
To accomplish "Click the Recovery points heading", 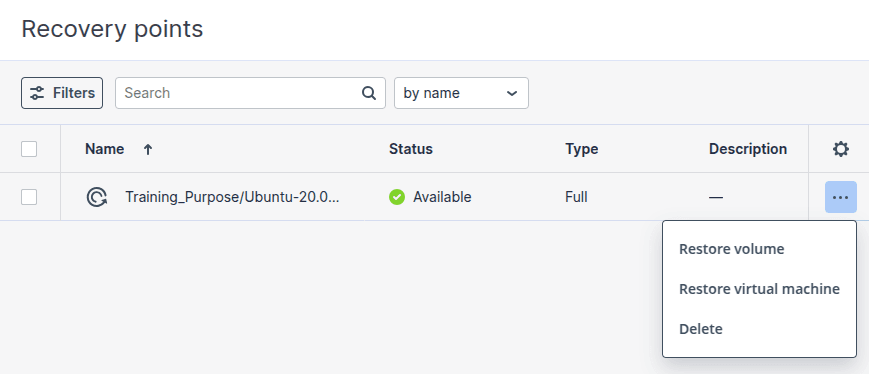I will (x=112, y=29).
